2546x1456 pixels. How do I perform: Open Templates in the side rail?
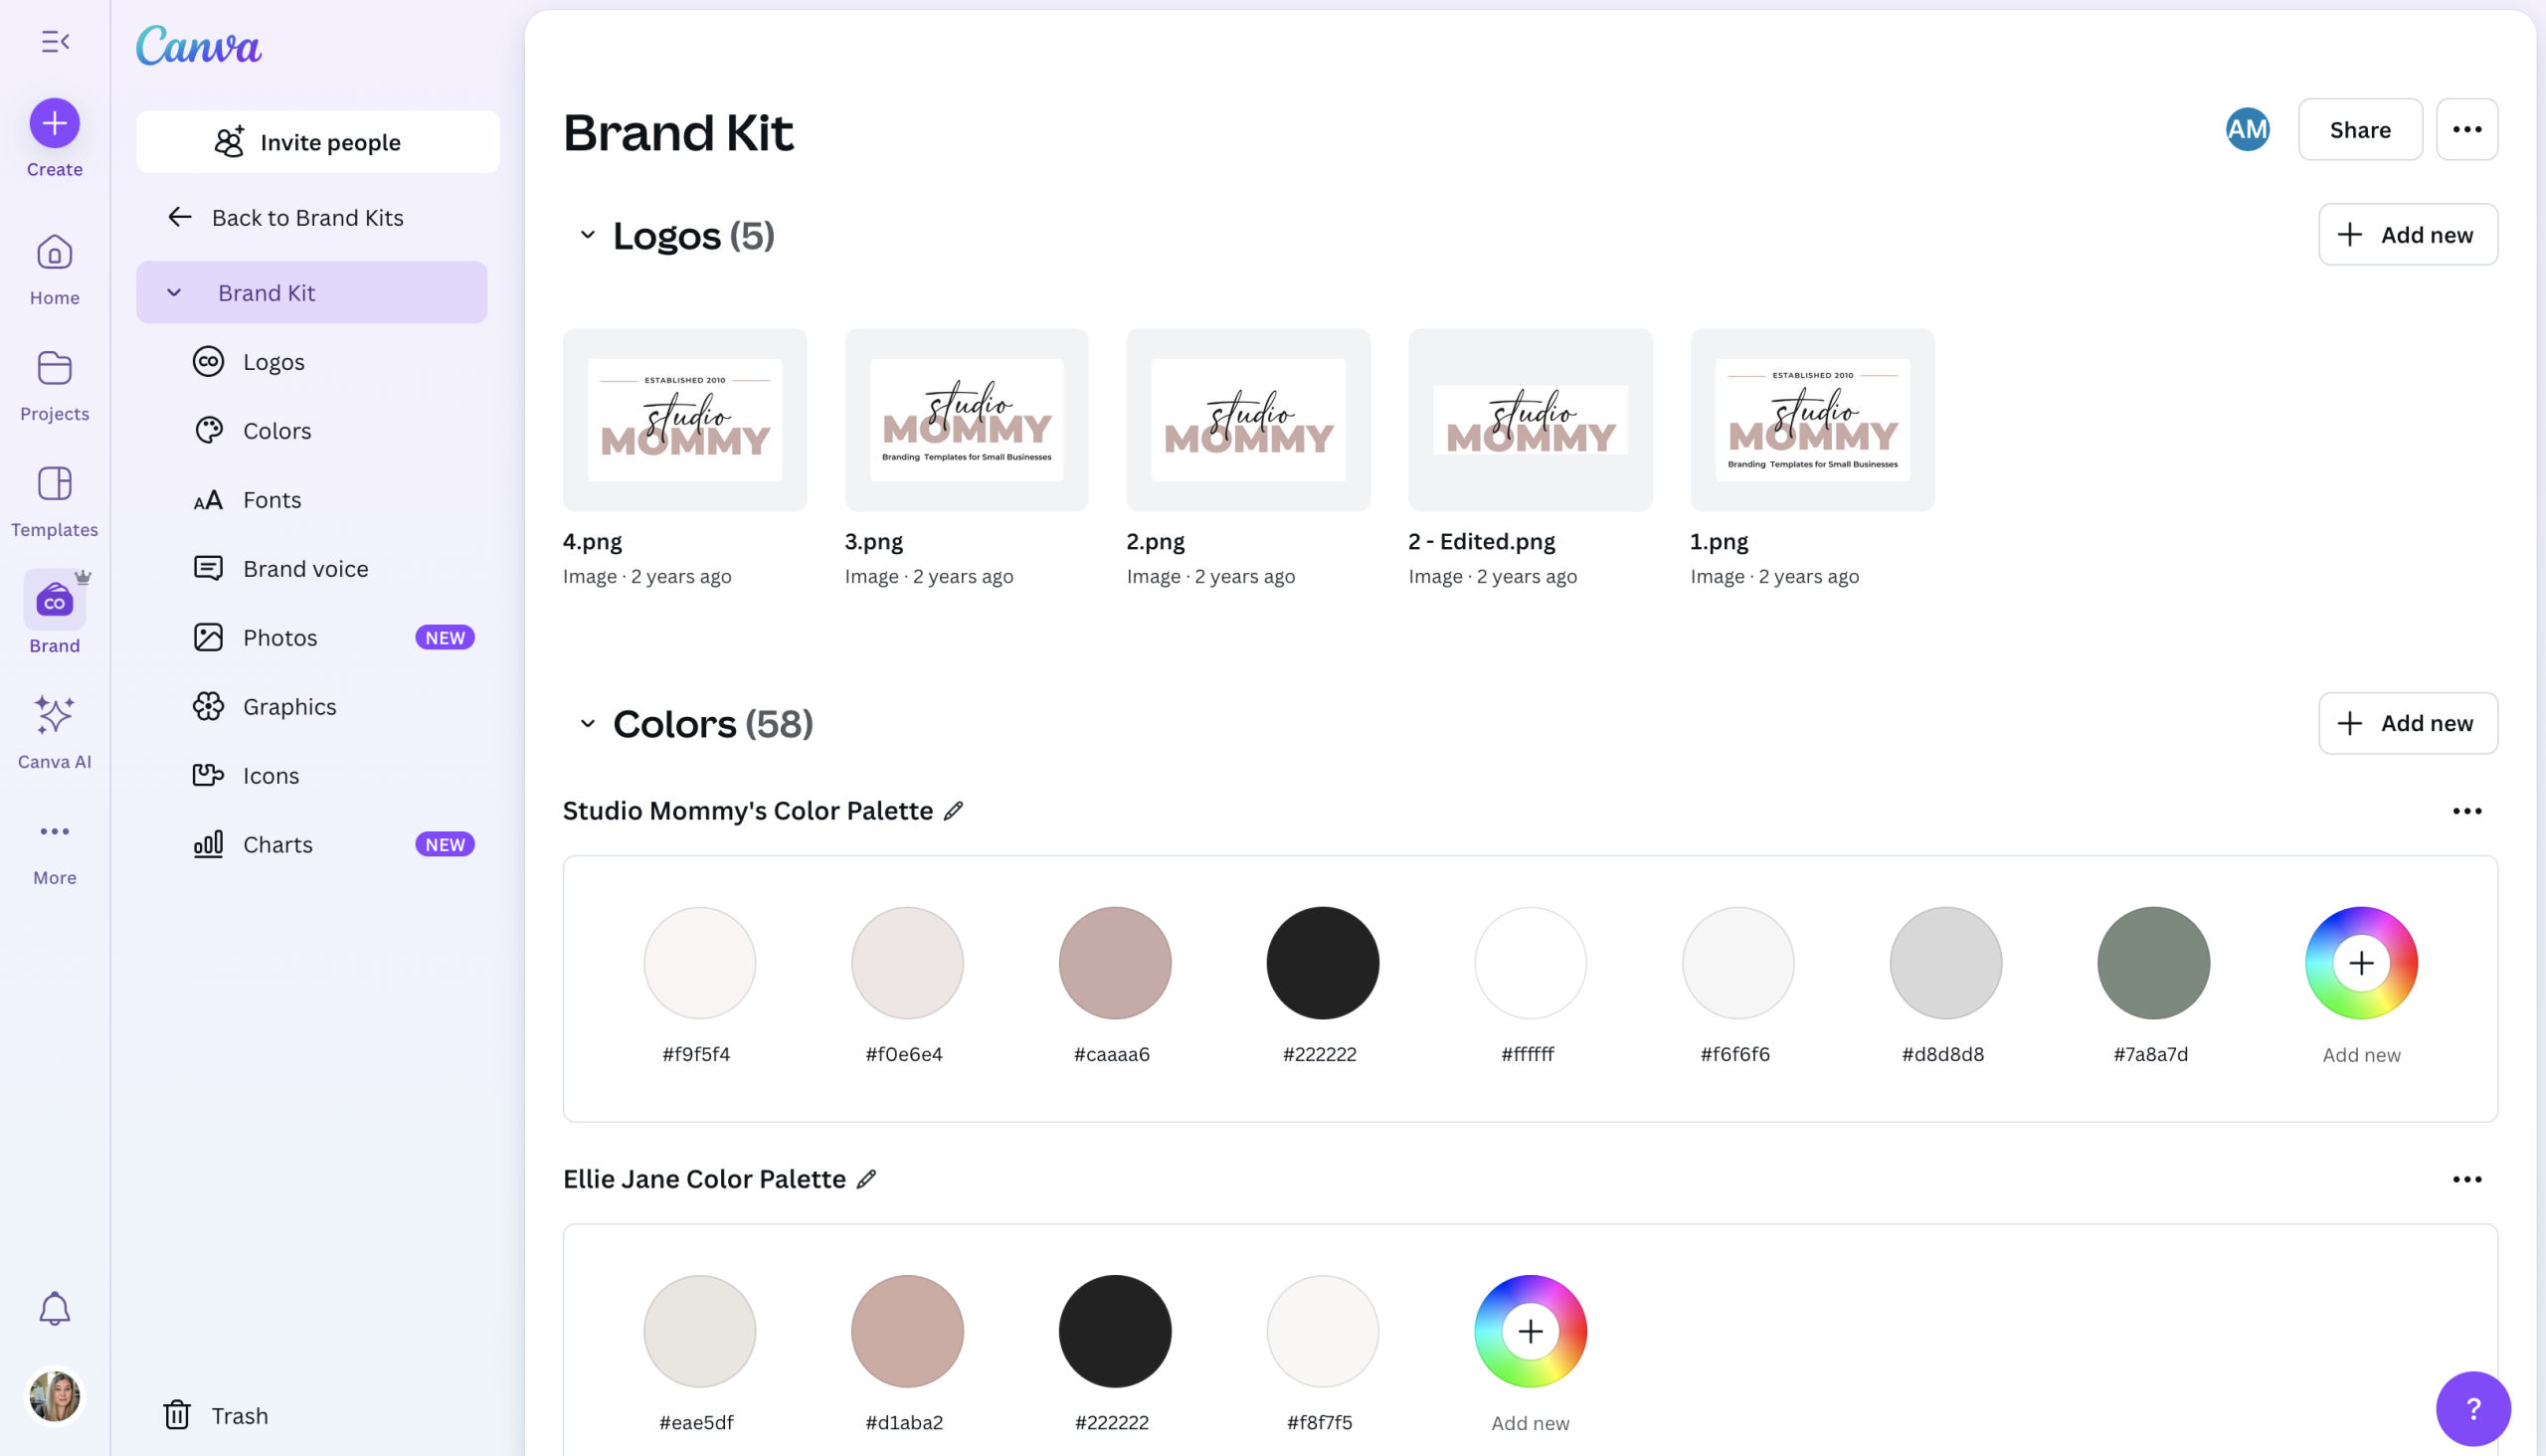click(55, 501)
